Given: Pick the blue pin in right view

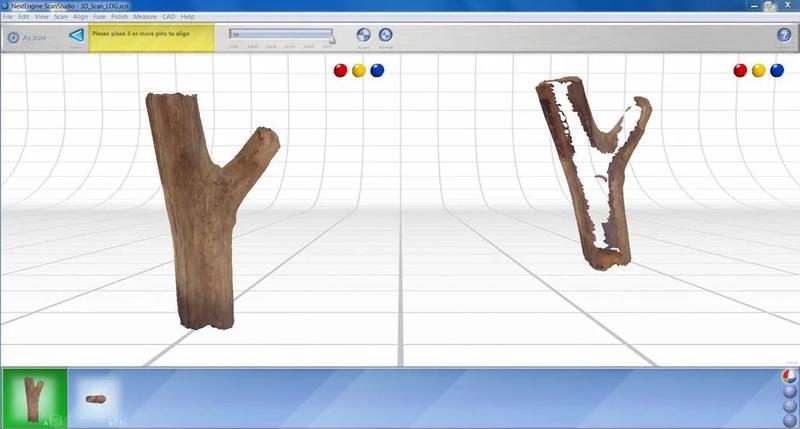Looking at the screenshot, I should pos(777,70).
